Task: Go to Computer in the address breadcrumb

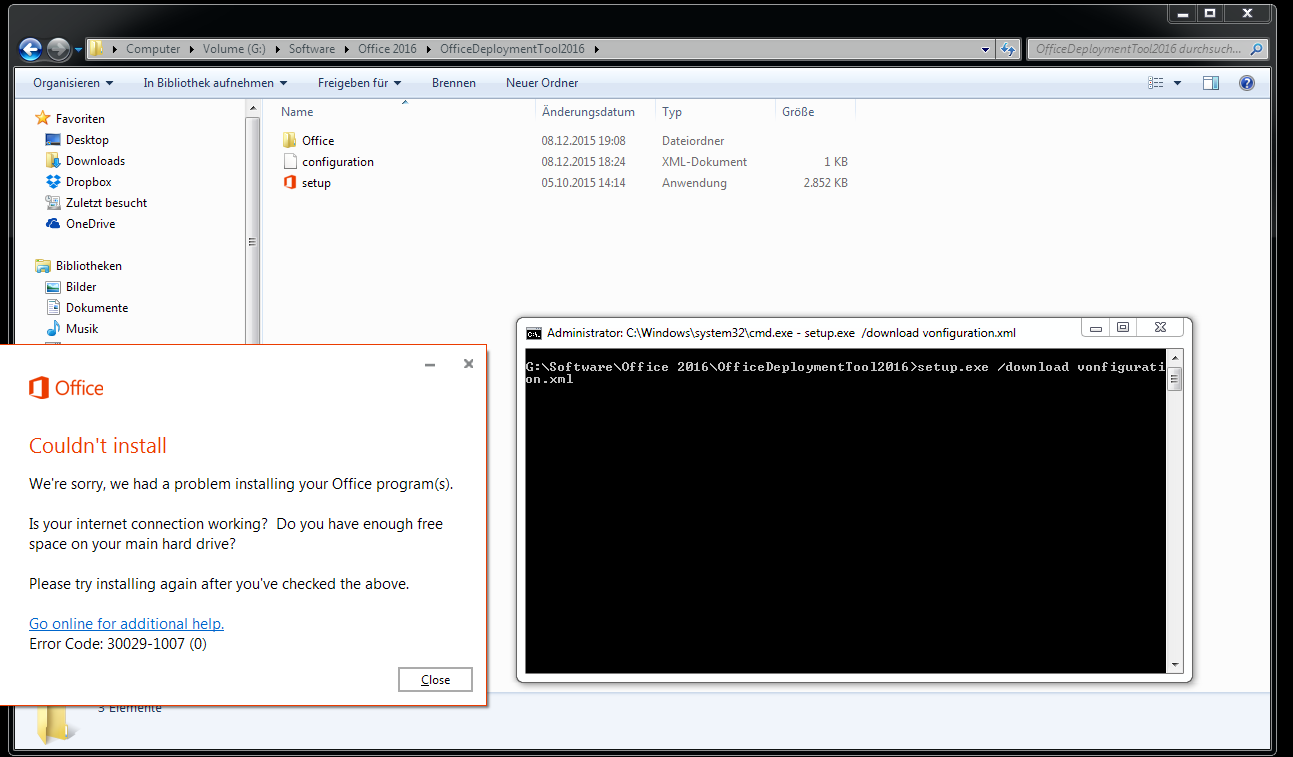Action: (153, 49)
